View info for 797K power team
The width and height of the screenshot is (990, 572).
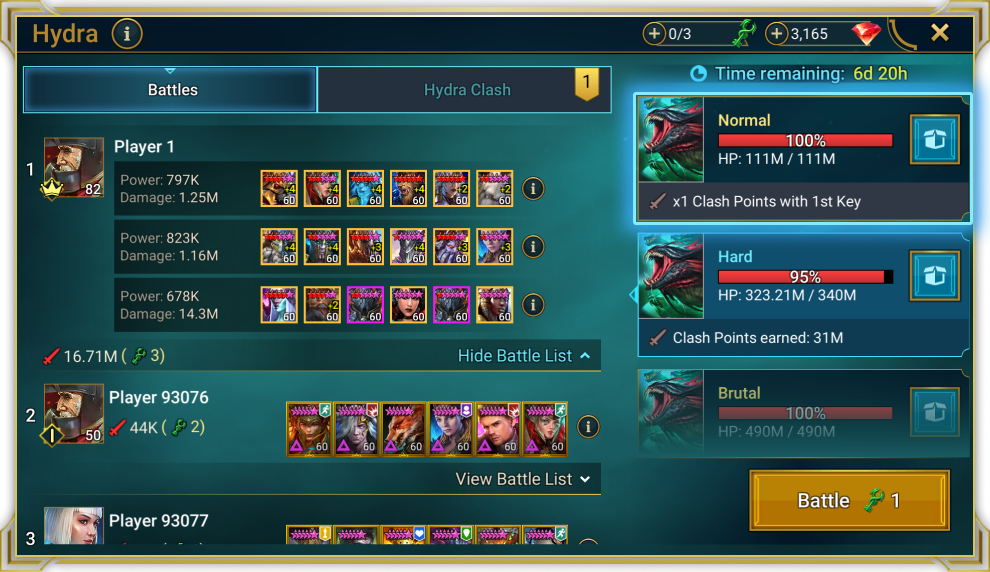tap(533, 189)
